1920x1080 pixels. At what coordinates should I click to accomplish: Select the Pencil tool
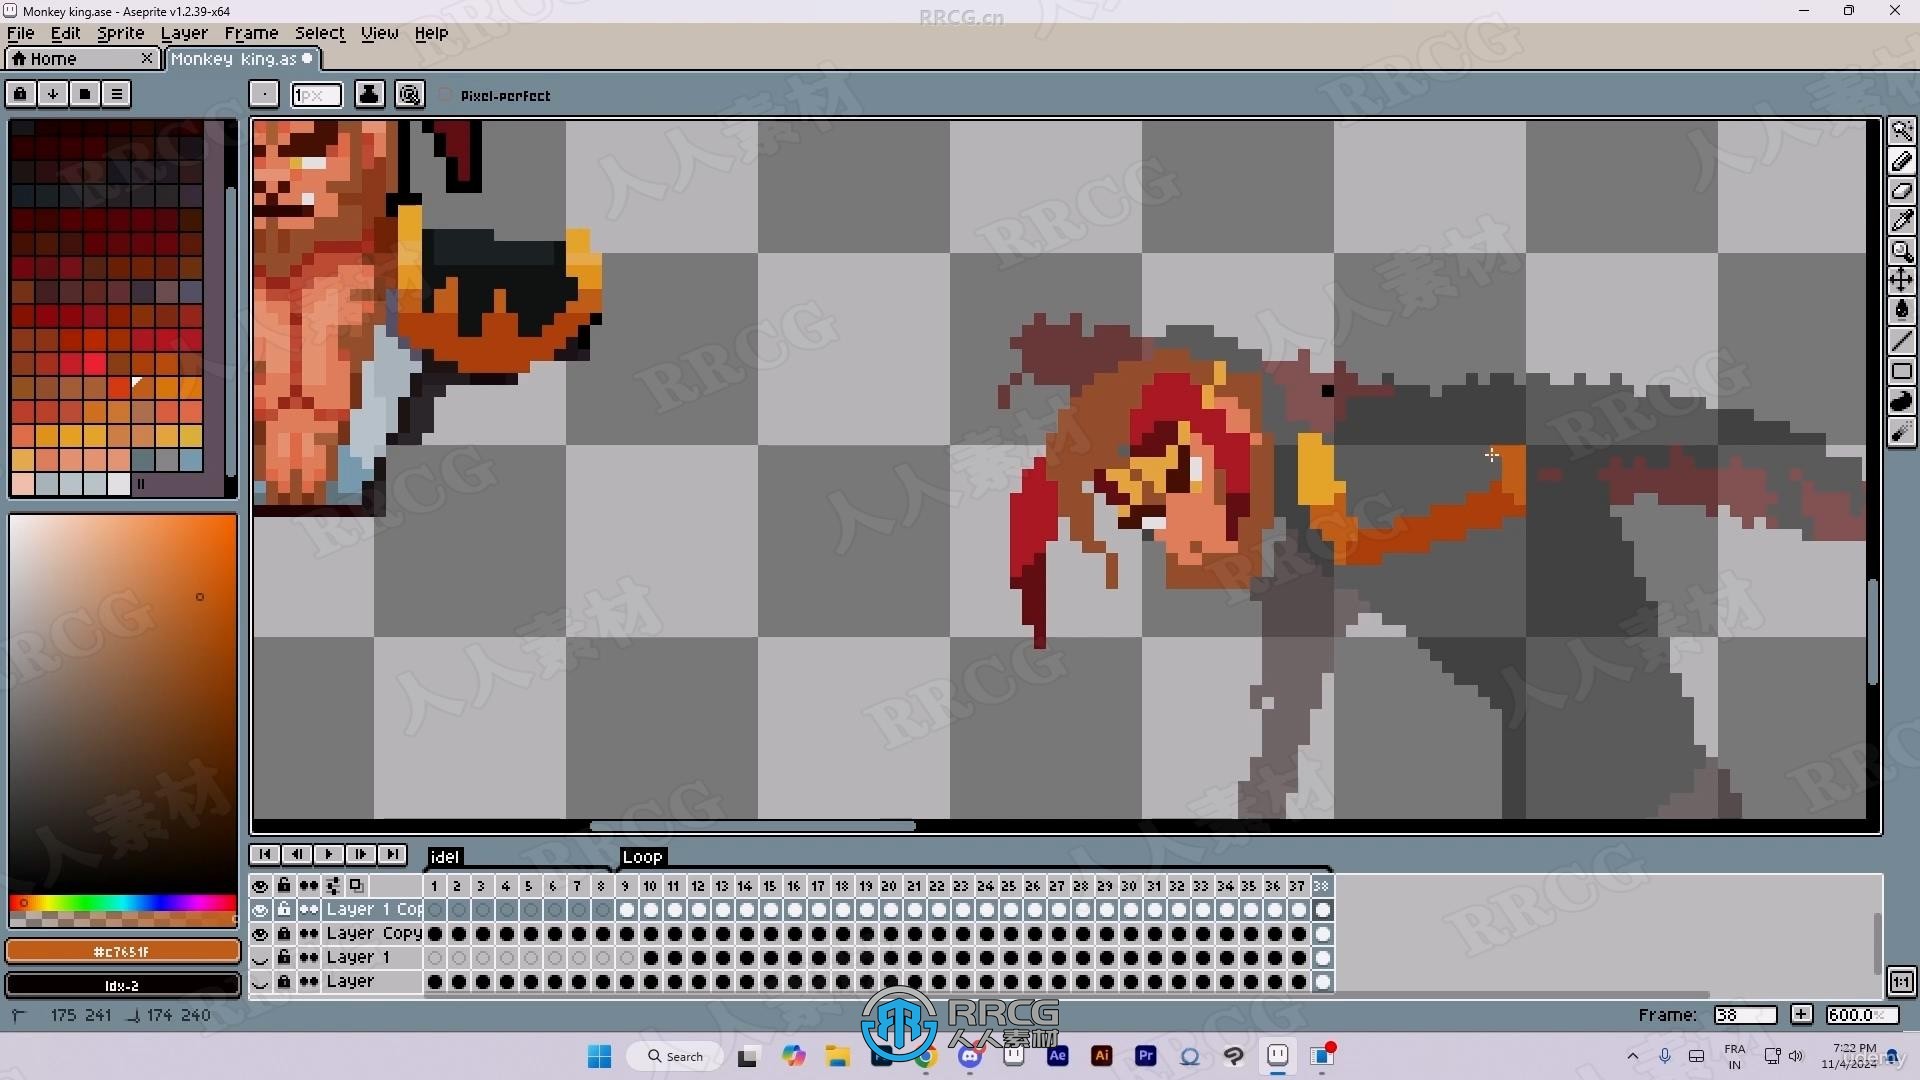pyautogui.click(x=1902, y=161)
